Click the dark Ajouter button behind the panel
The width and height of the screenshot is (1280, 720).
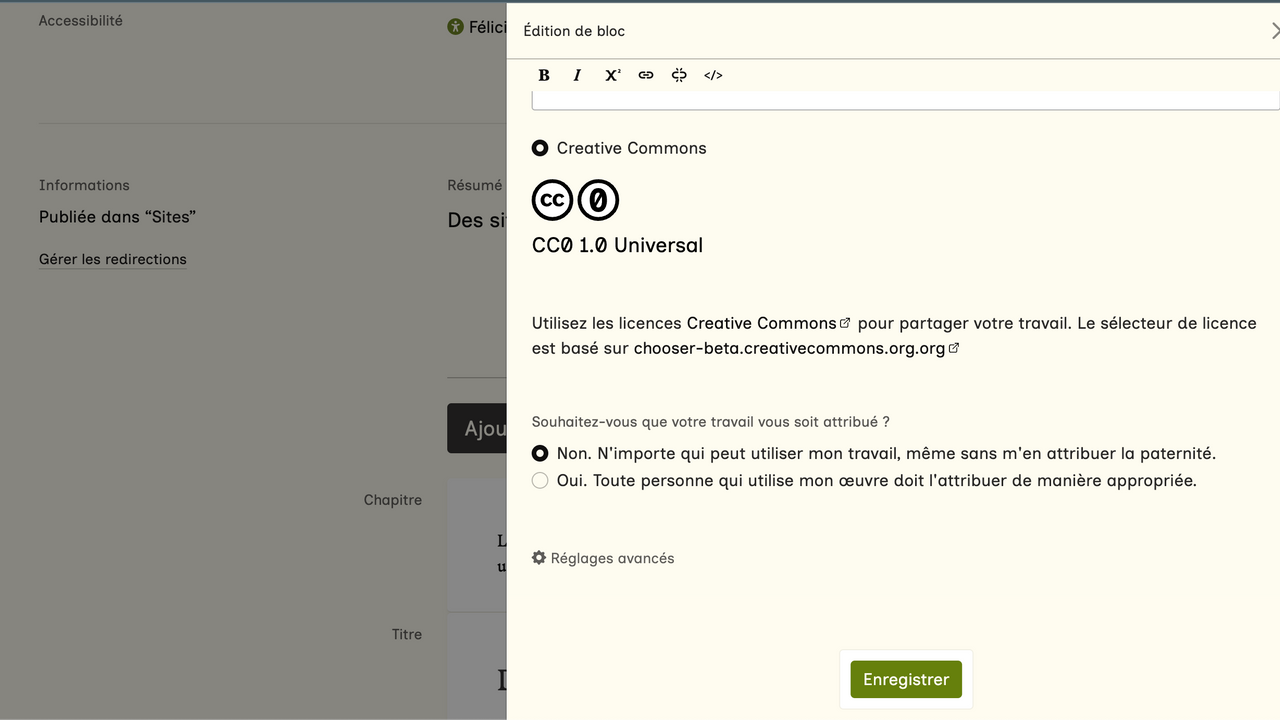click(x=478, y=429)
